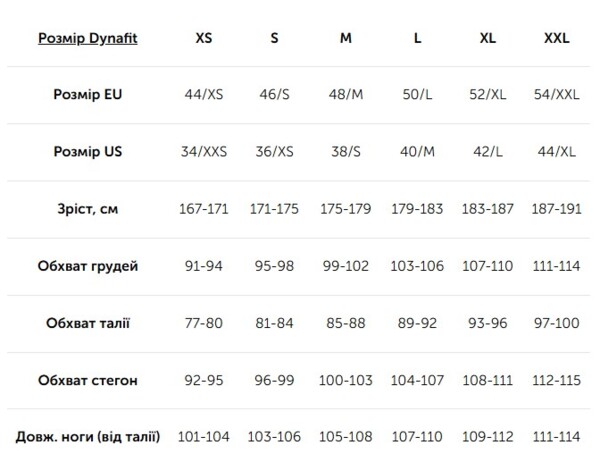The width and height of the screenshot is (600, 462).
Task: Click the Обхват стегон row label
Action: (88, 380)
